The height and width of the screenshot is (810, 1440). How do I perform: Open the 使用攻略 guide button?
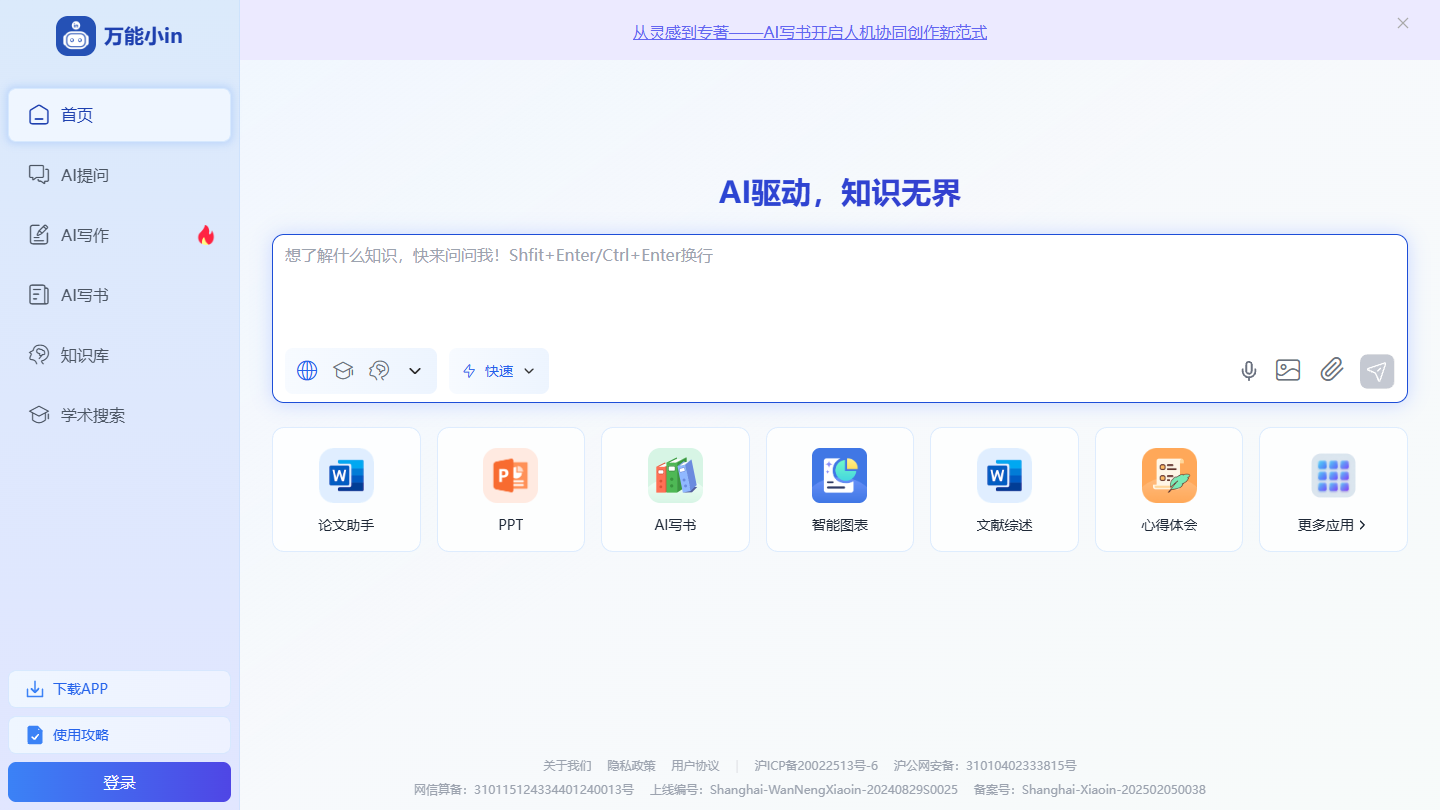point(119,735)
